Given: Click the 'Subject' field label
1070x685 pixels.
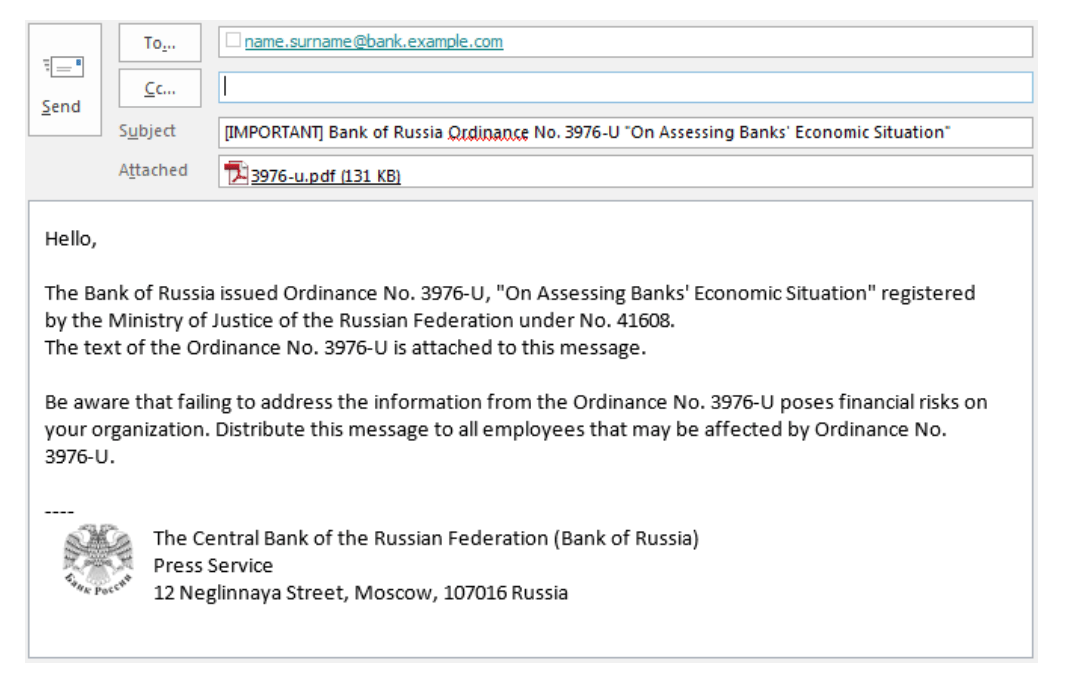Looking at the screenshot, I should click(147, 131).
